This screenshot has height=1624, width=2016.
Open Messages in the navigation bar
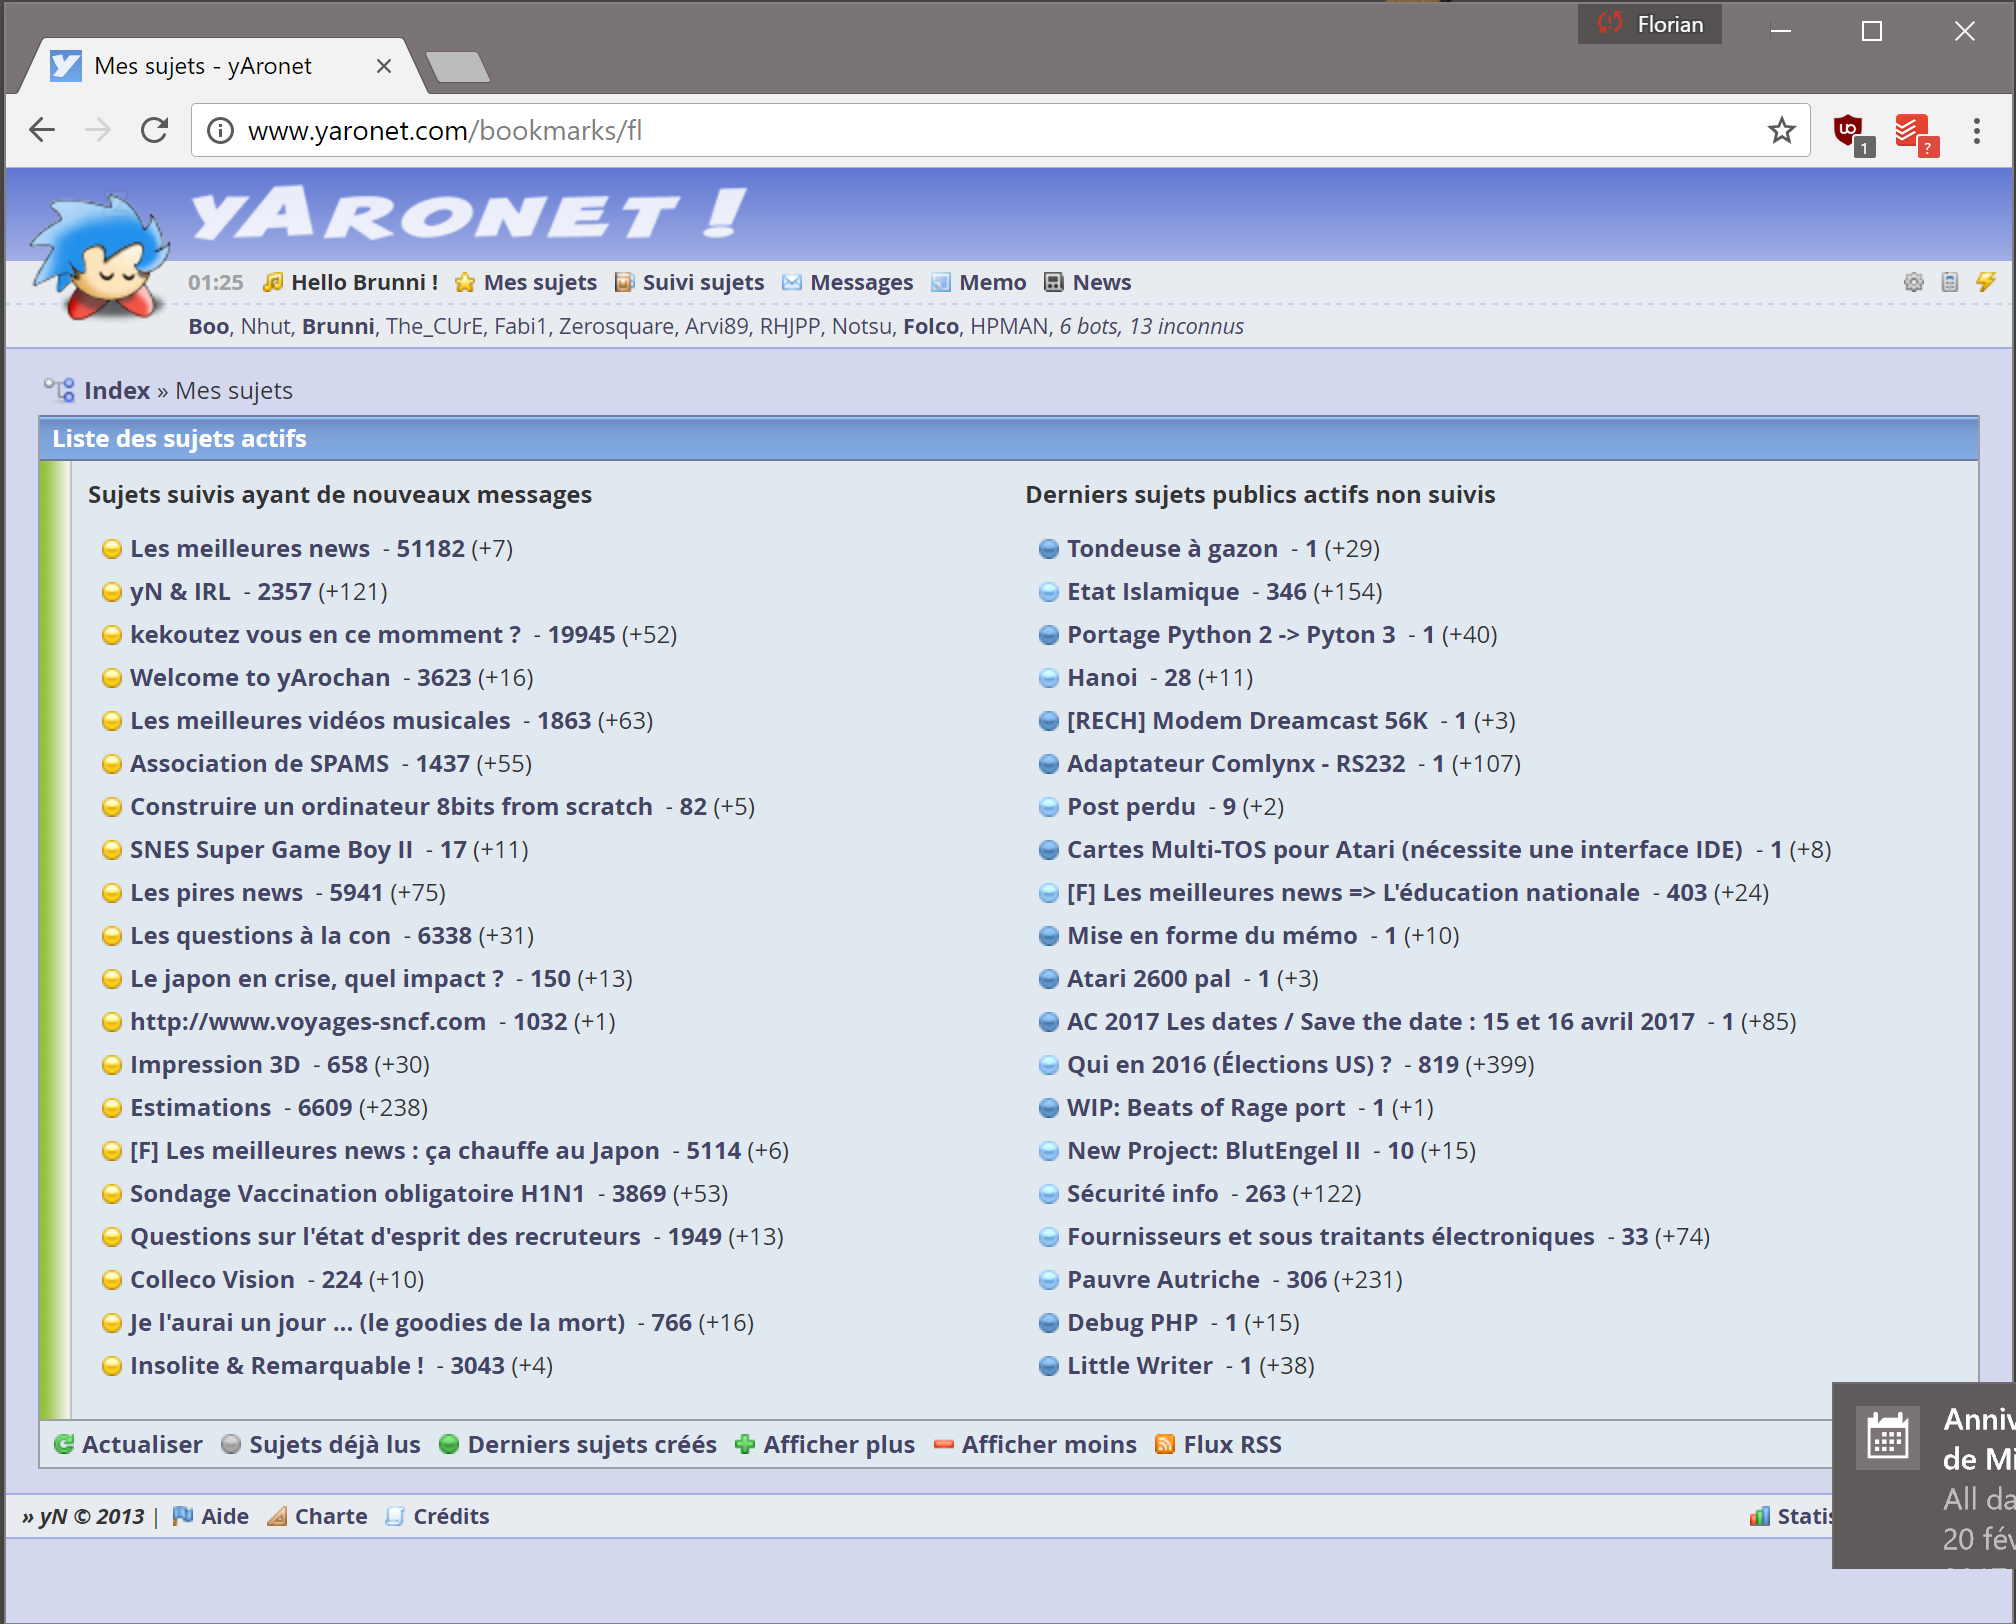(x=860, y=283)
